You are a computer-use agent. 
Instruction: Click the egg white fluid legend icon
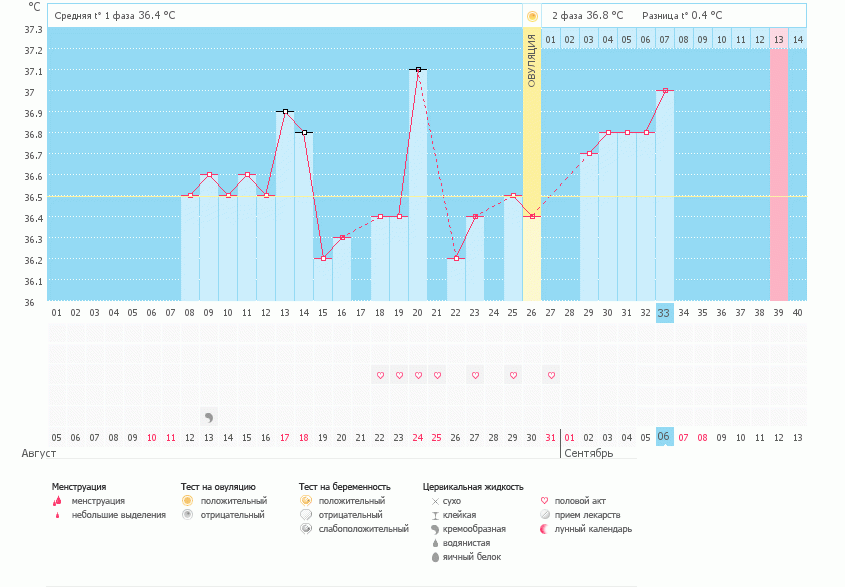point(435,557)
